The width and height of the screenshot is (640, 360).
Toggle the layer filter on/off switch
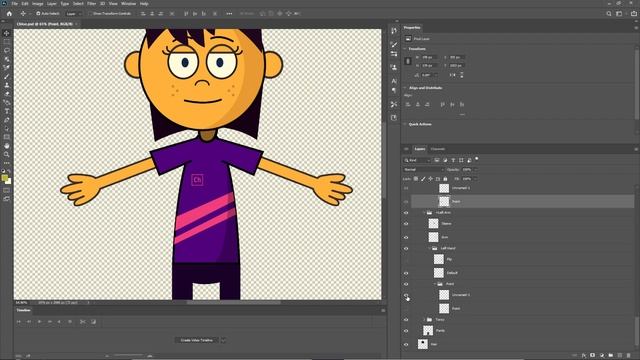pyautogui.click(x=476, y=159)
